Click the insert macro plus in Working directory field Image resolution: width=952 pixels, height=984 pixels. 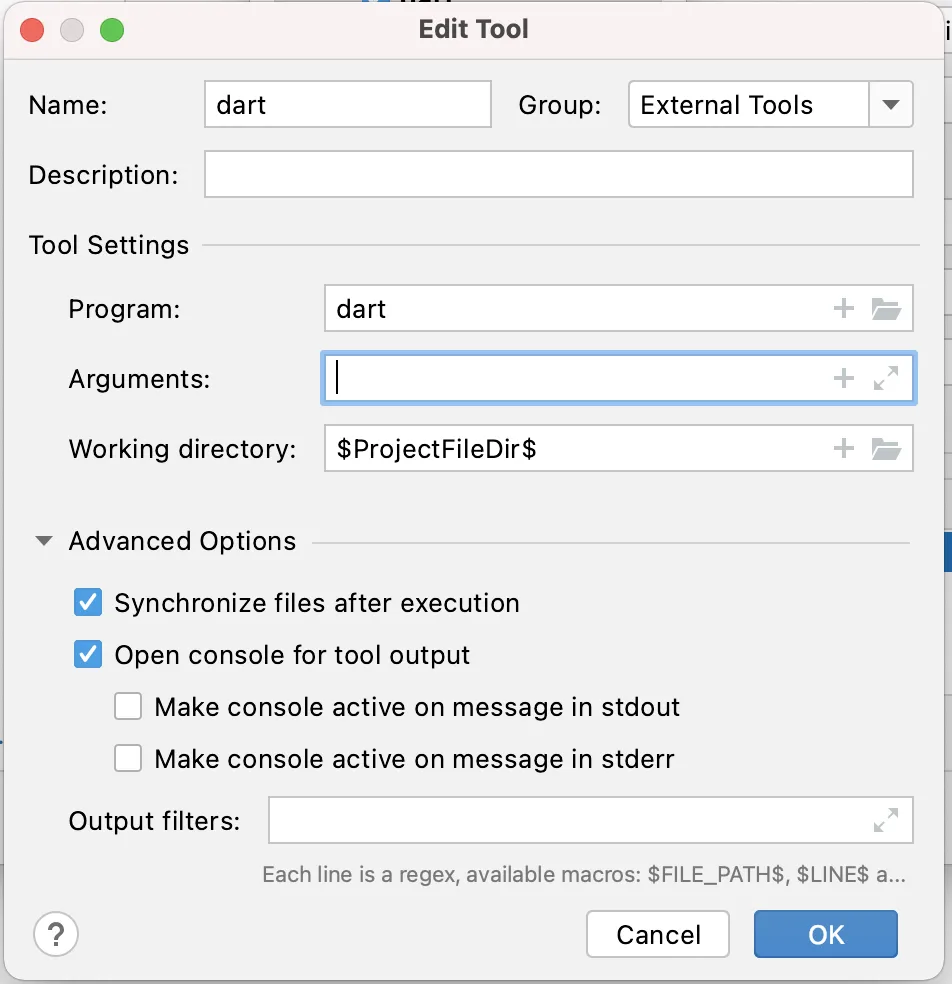(x=844, y=448)
